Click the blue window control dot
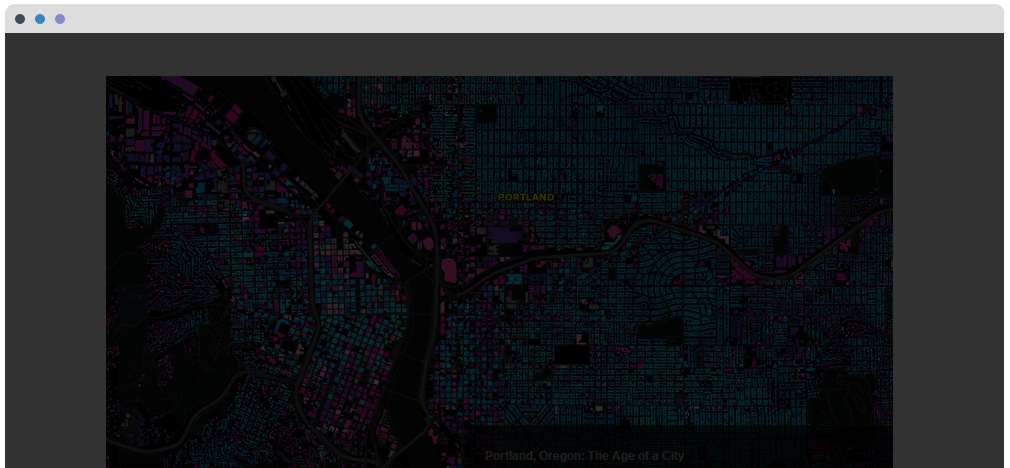Viewport: 1010px width, 468px height. (x=40, y=19)
